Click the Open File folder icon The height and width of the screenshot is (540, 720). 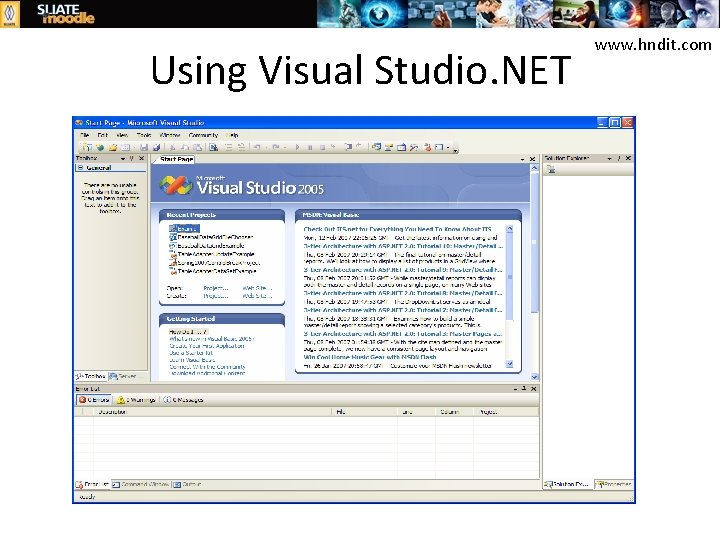point(112,147)
